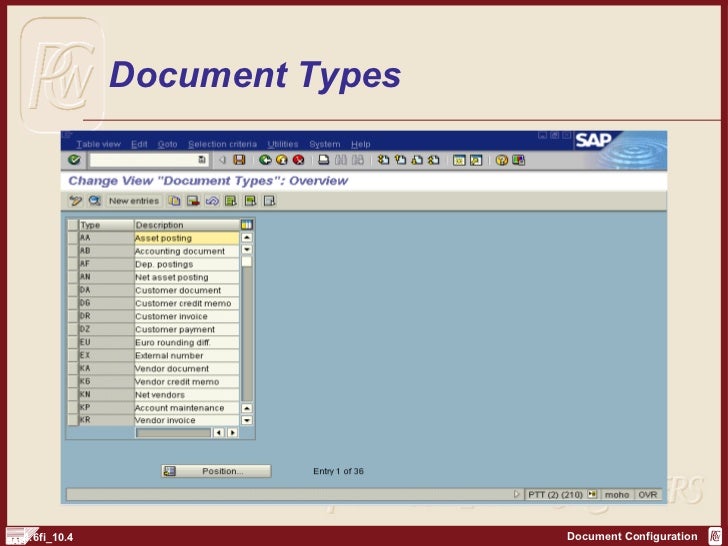Screen dimensions: 728x546
Task: Open the Edit menu
Action: [x=139, y=144]
